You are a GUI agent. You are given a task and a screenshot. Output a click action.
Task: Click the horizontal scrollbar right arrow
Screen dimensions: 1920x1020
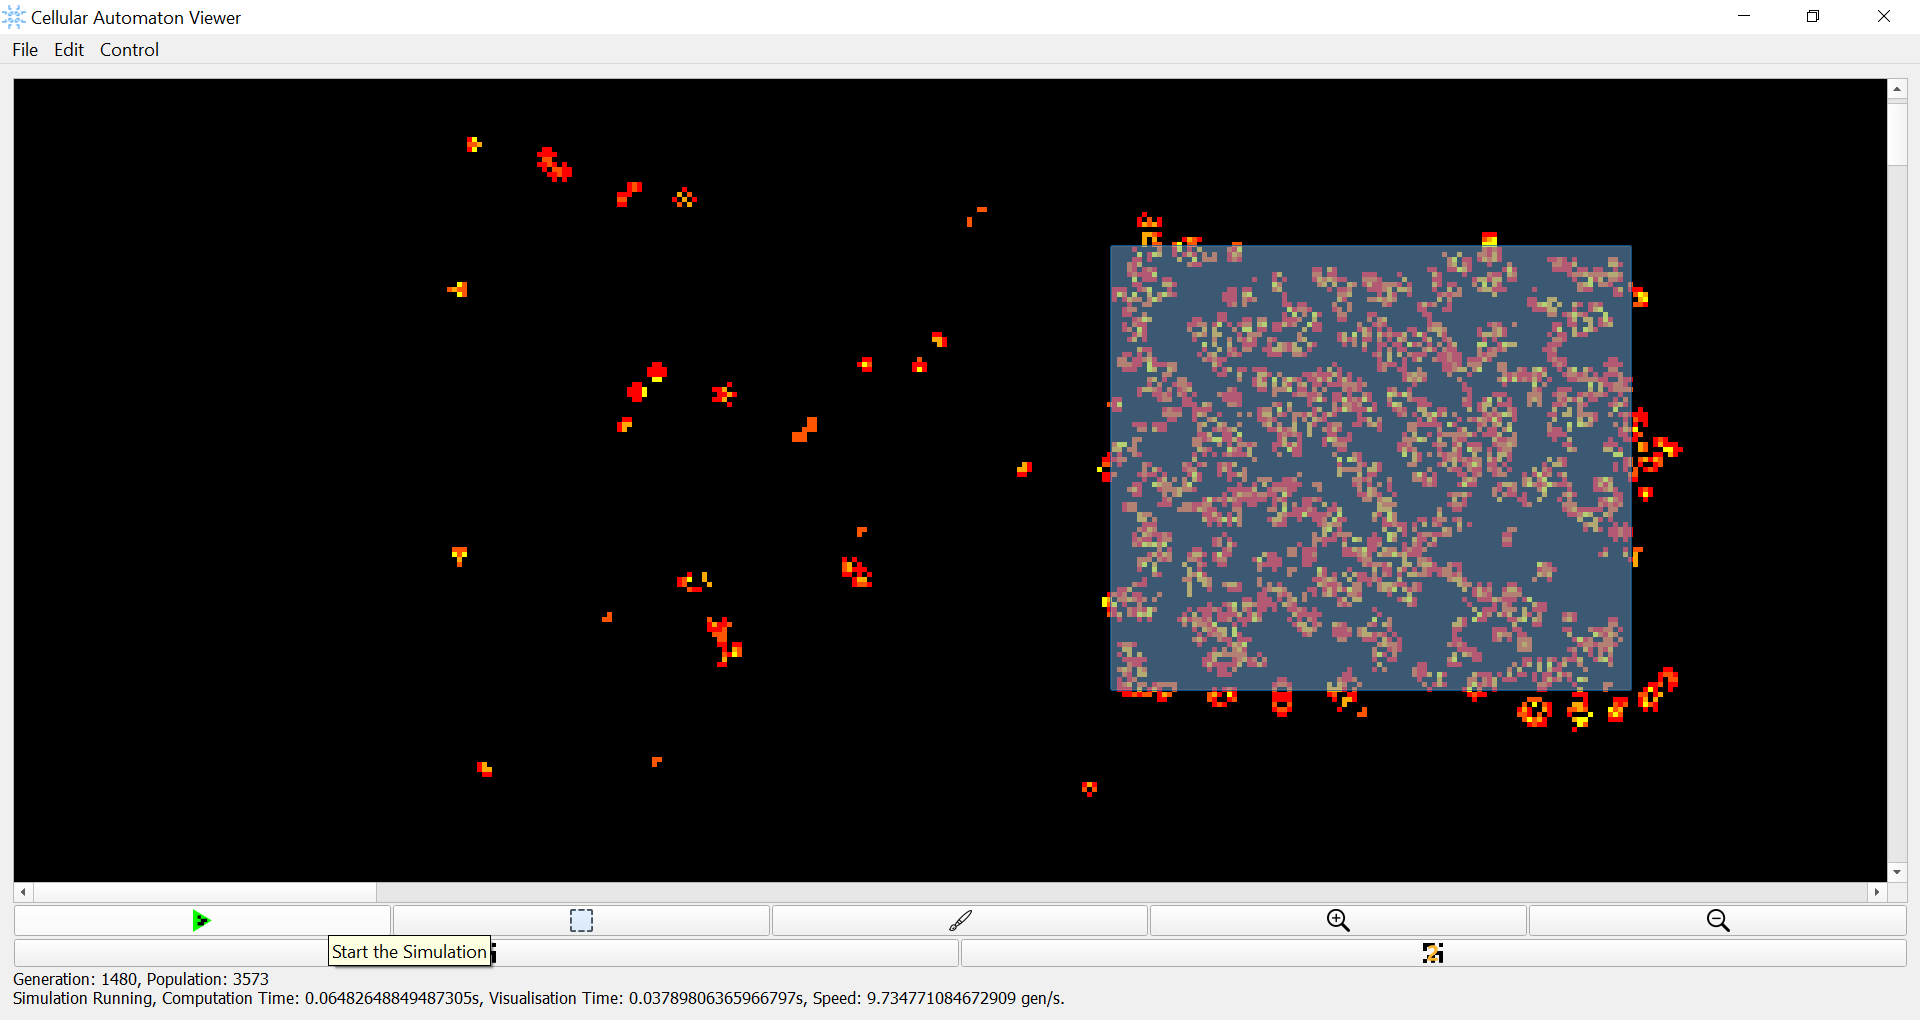(x=1877, y=892)
